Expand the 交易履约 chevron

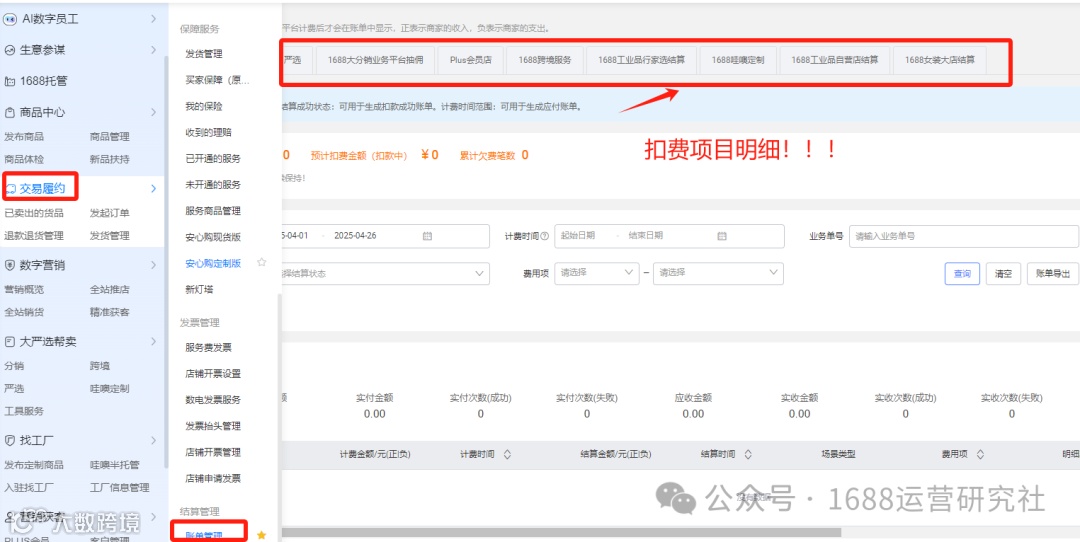tap(153, 189)
